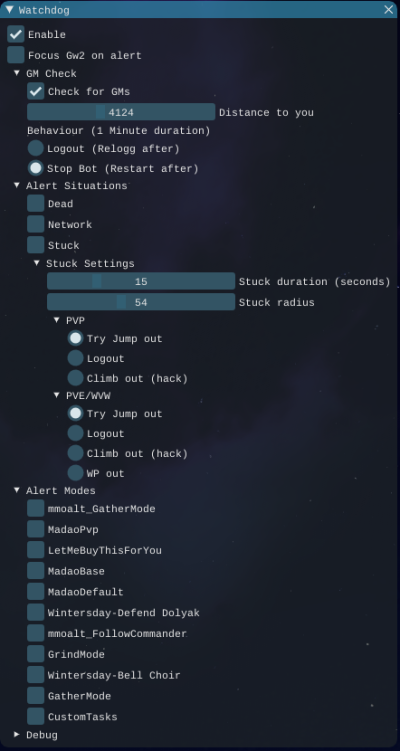400x751 pixels.
Task: Collapse the Watchdog window using title triangle
Action: tap(9, 10)
